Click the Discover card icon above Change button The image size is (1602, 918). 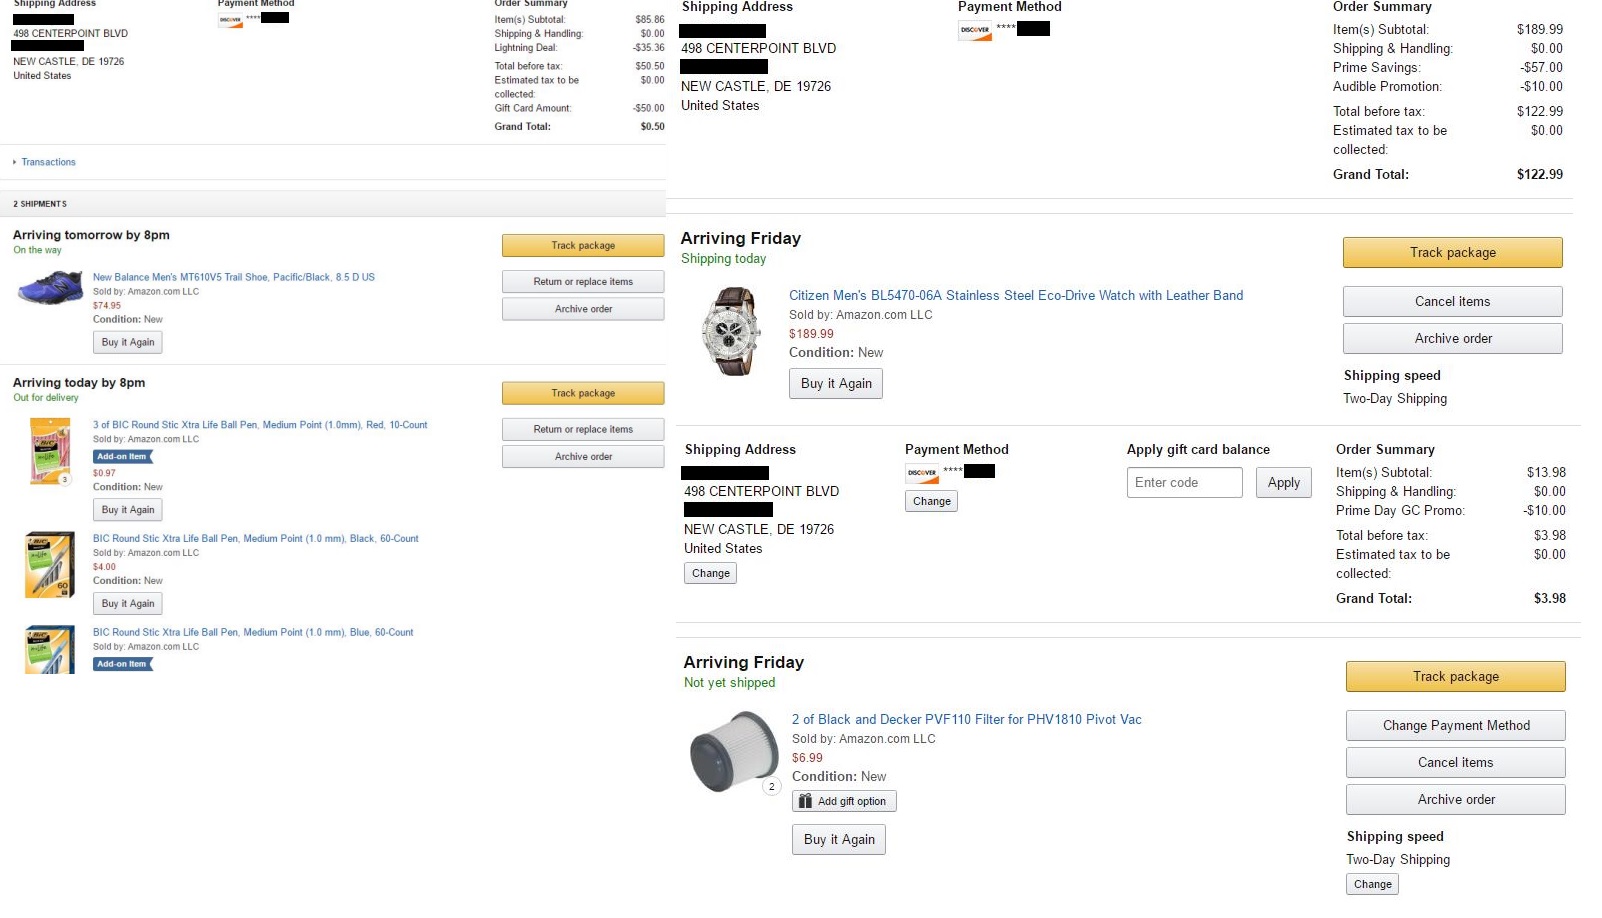point(921,472)
